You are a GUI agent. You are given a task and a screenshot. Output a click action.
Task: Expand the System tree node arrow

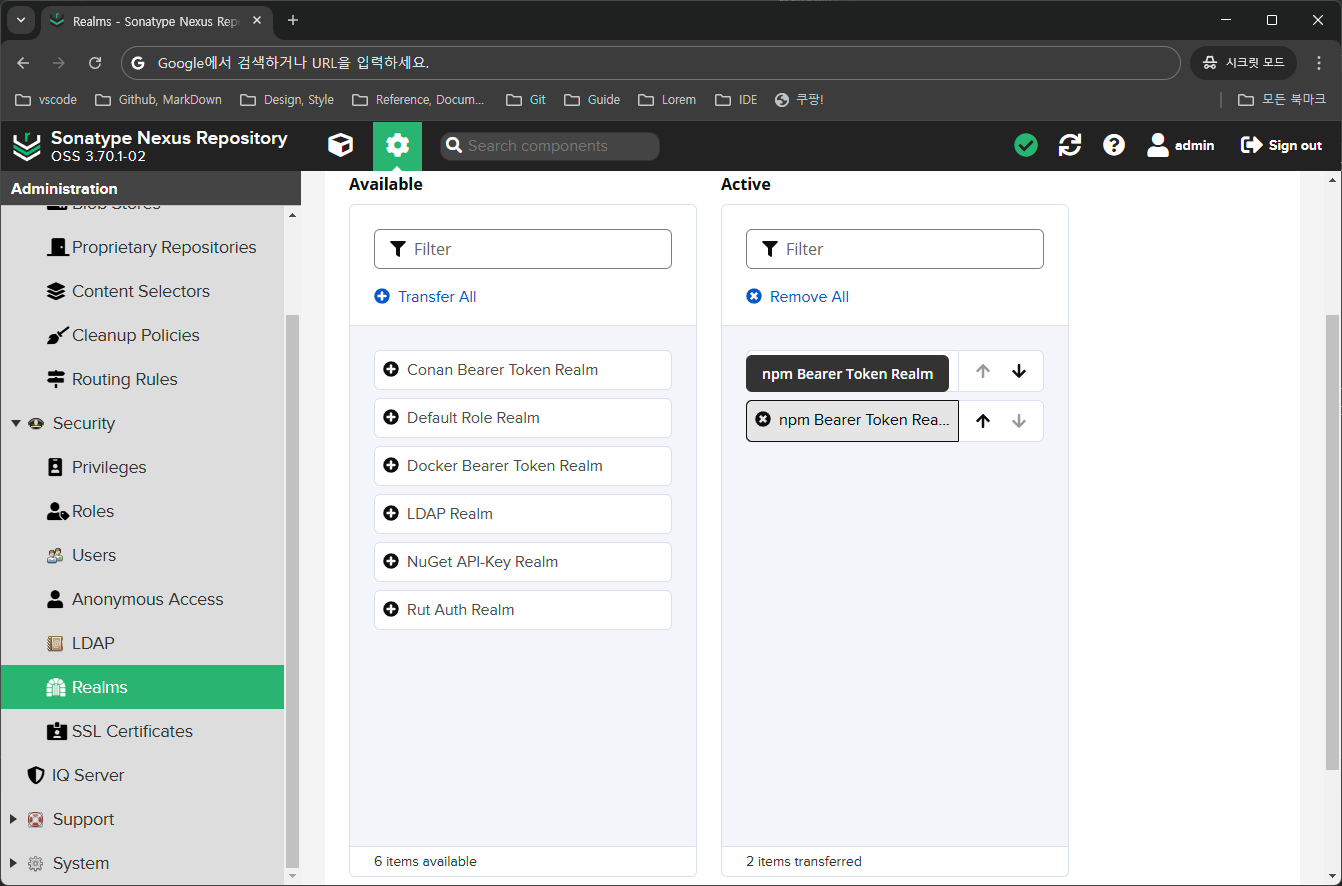[x=13, y=863]
